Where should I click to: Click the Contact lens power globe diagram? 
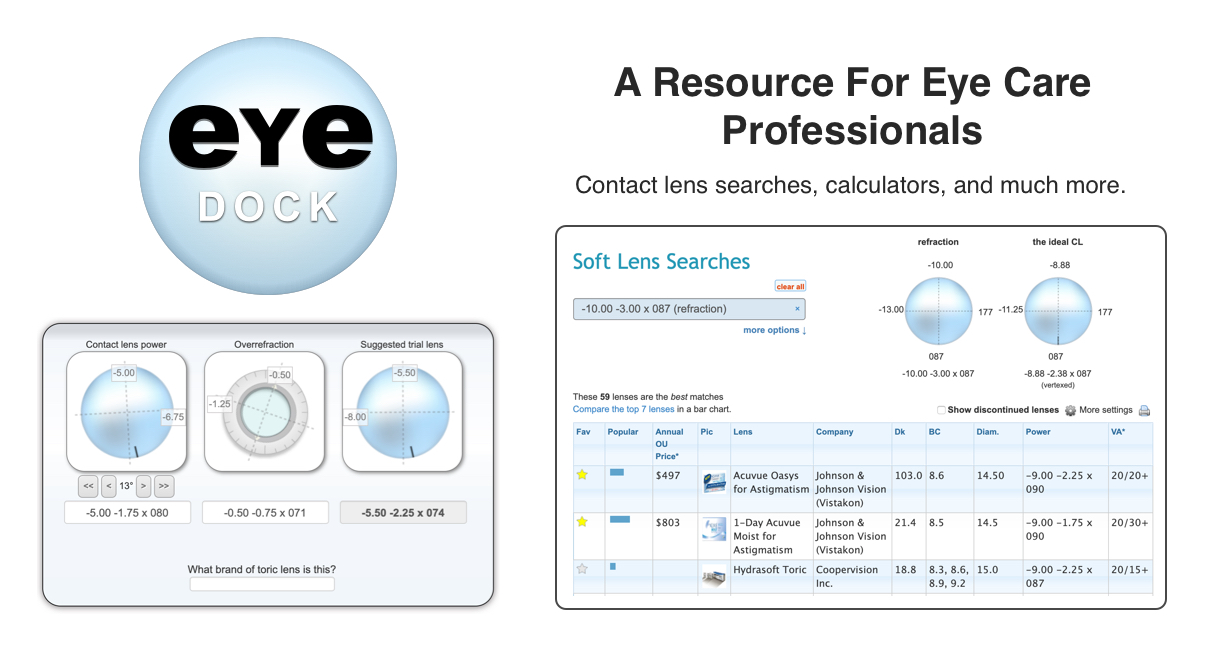coord(126,411)
